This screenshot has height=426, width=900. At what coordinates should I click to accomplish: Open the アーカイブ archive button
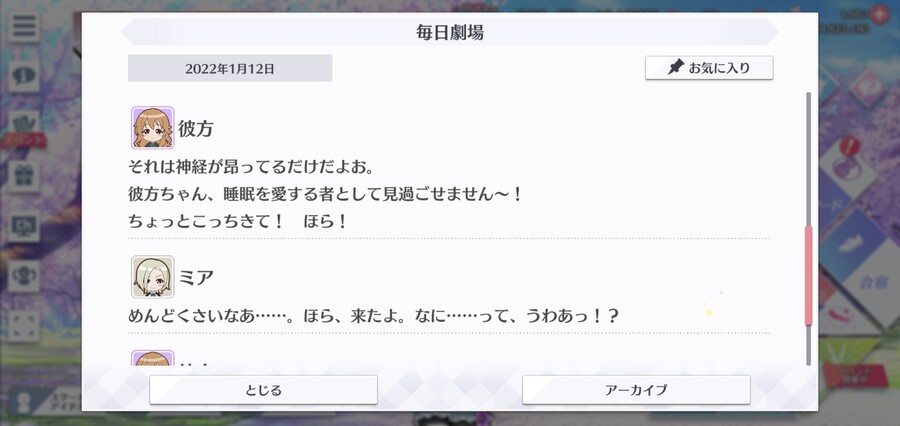click(x=636, y=390)
